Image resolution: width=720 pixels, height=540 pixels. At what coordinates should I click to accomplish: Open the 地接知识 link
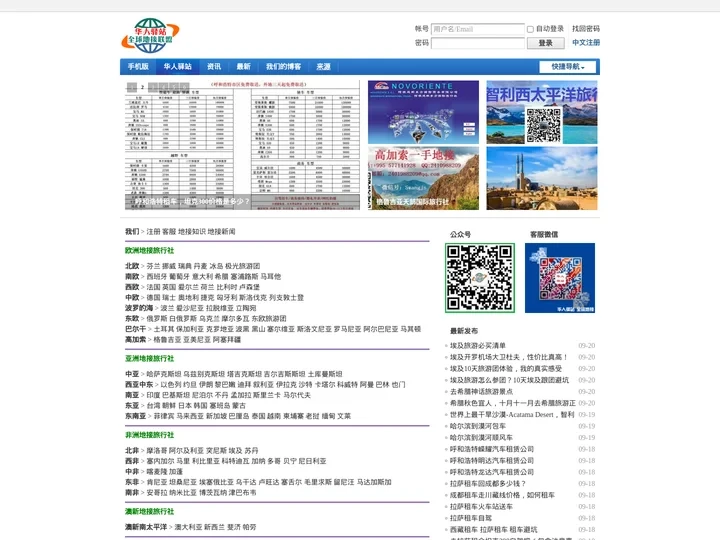point(191,231)
